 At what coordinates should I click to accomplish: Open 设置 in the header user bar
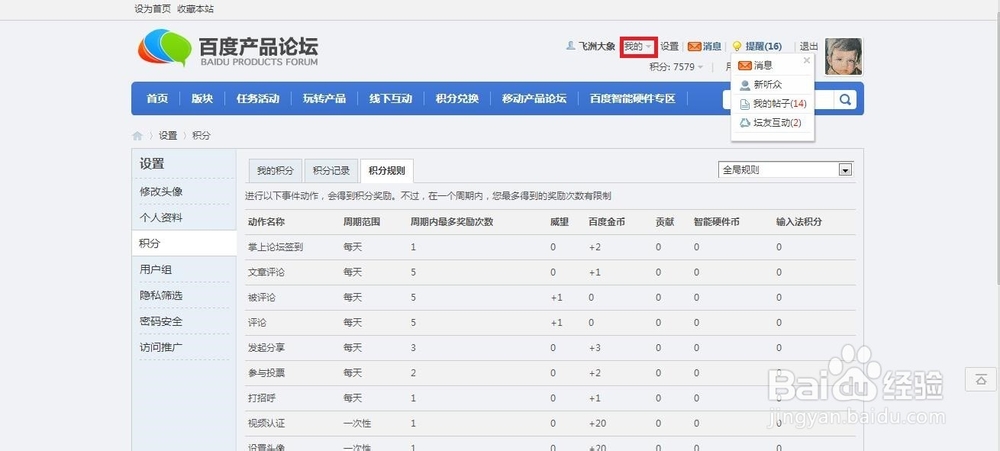coord(669,47)
